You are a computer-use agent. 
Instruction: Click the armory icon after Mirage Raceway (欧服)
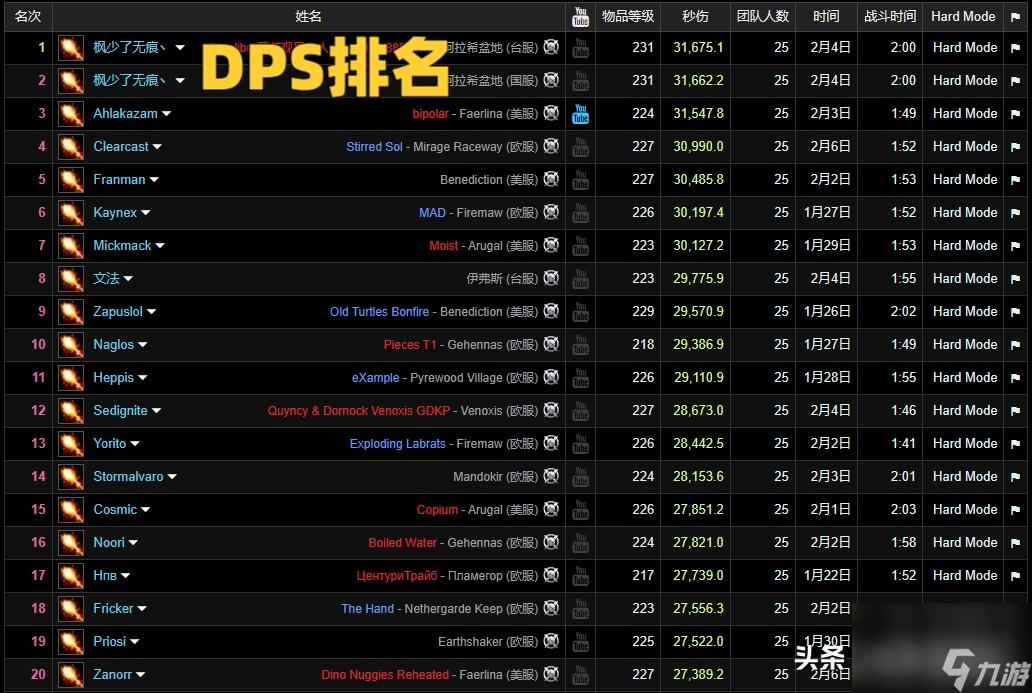click(x=552, y=146)
